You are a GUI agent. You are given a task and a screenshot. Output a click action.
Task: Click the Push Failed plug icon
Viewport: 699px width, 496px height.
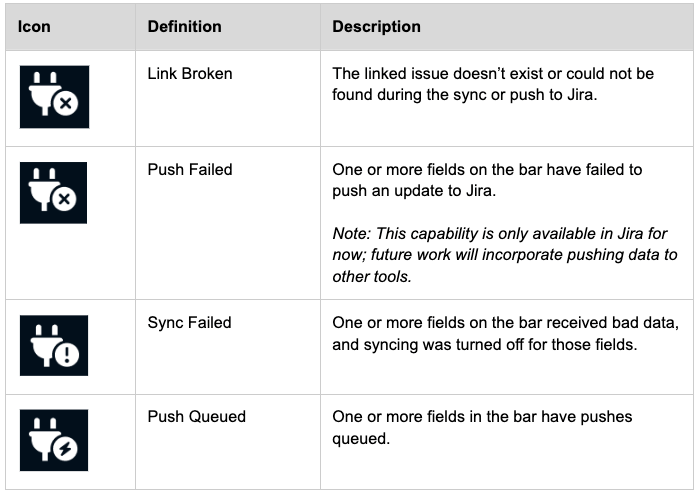53,193
